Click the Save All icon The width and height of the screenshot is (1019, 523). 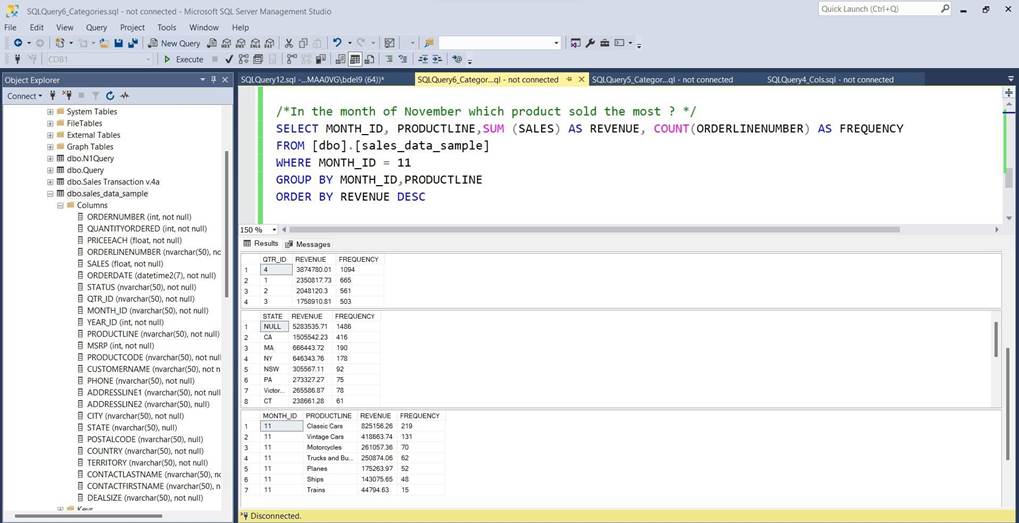(x=132, y=43)
